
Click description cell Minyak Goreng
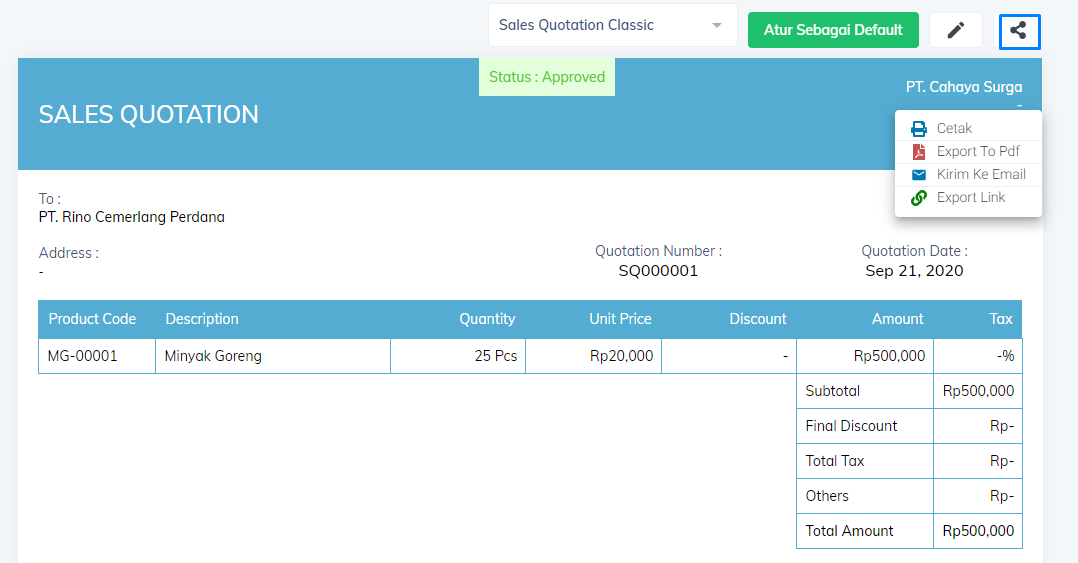[x=273, y=356]
